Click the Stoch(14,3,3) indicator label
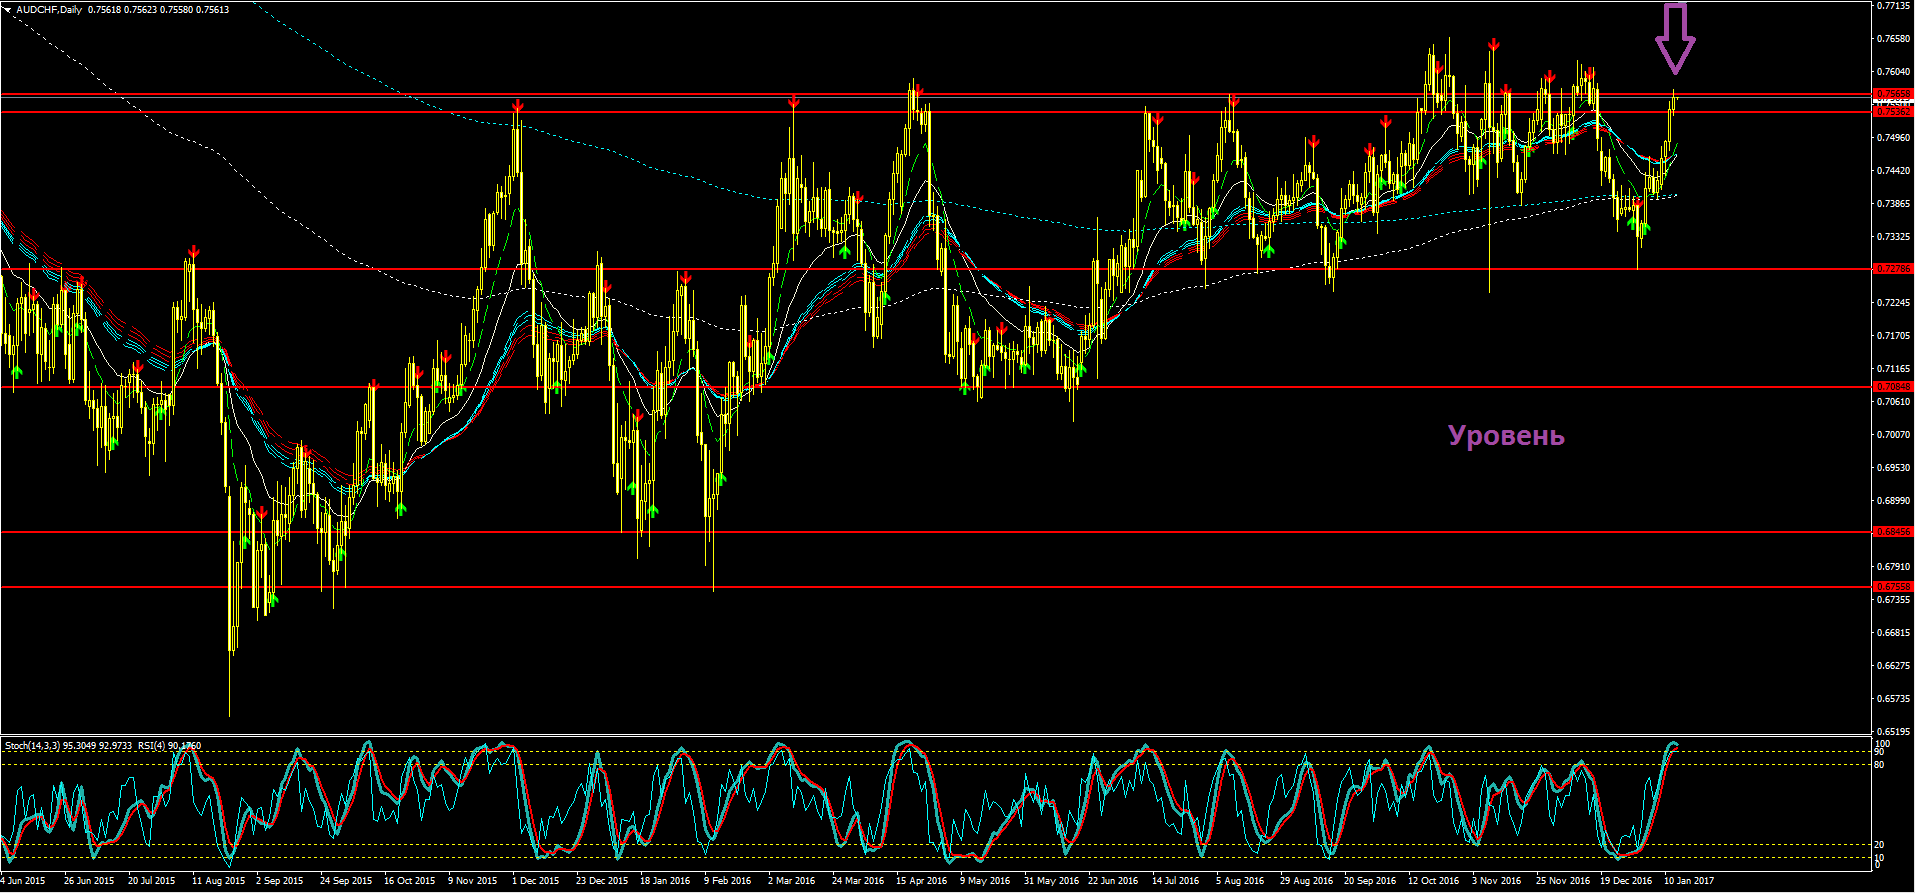 click(33, 746)
